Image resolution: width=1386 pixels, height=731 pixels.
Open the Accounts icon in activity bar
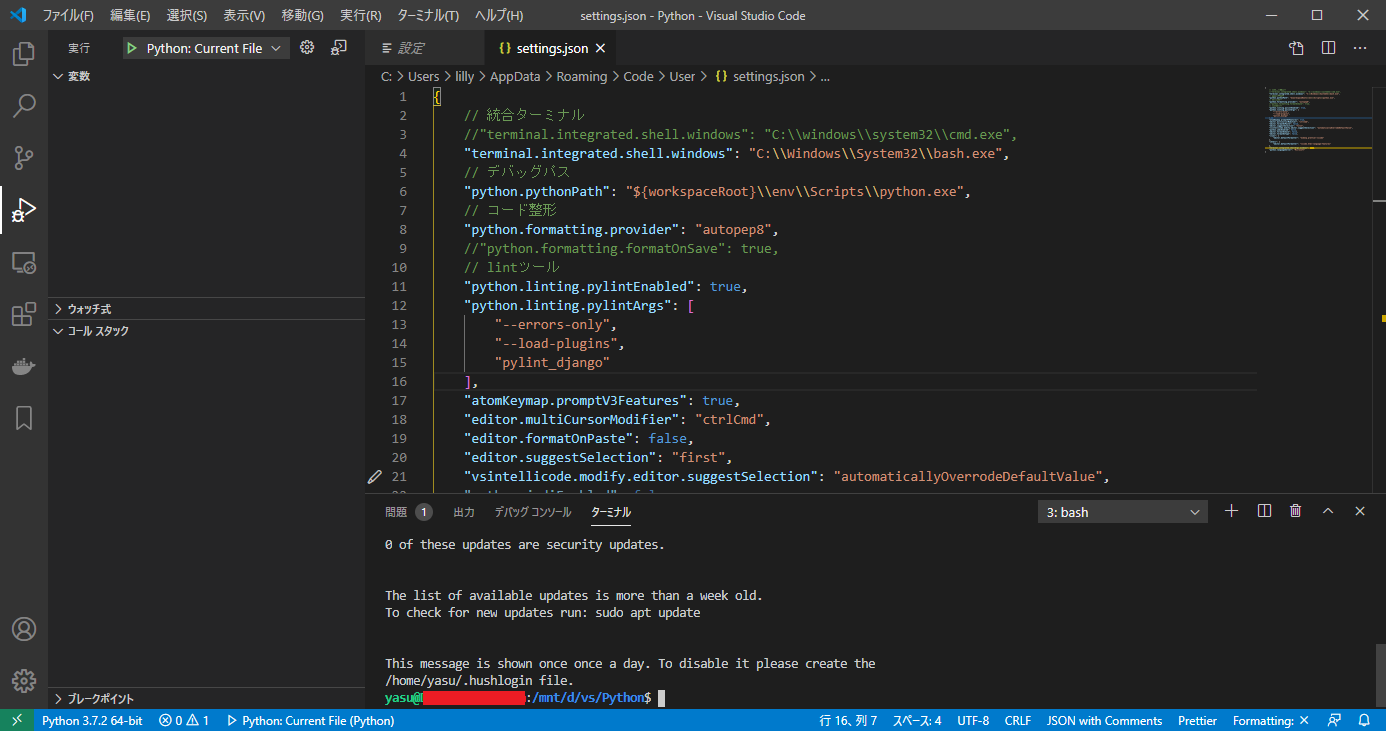(24, 629)
